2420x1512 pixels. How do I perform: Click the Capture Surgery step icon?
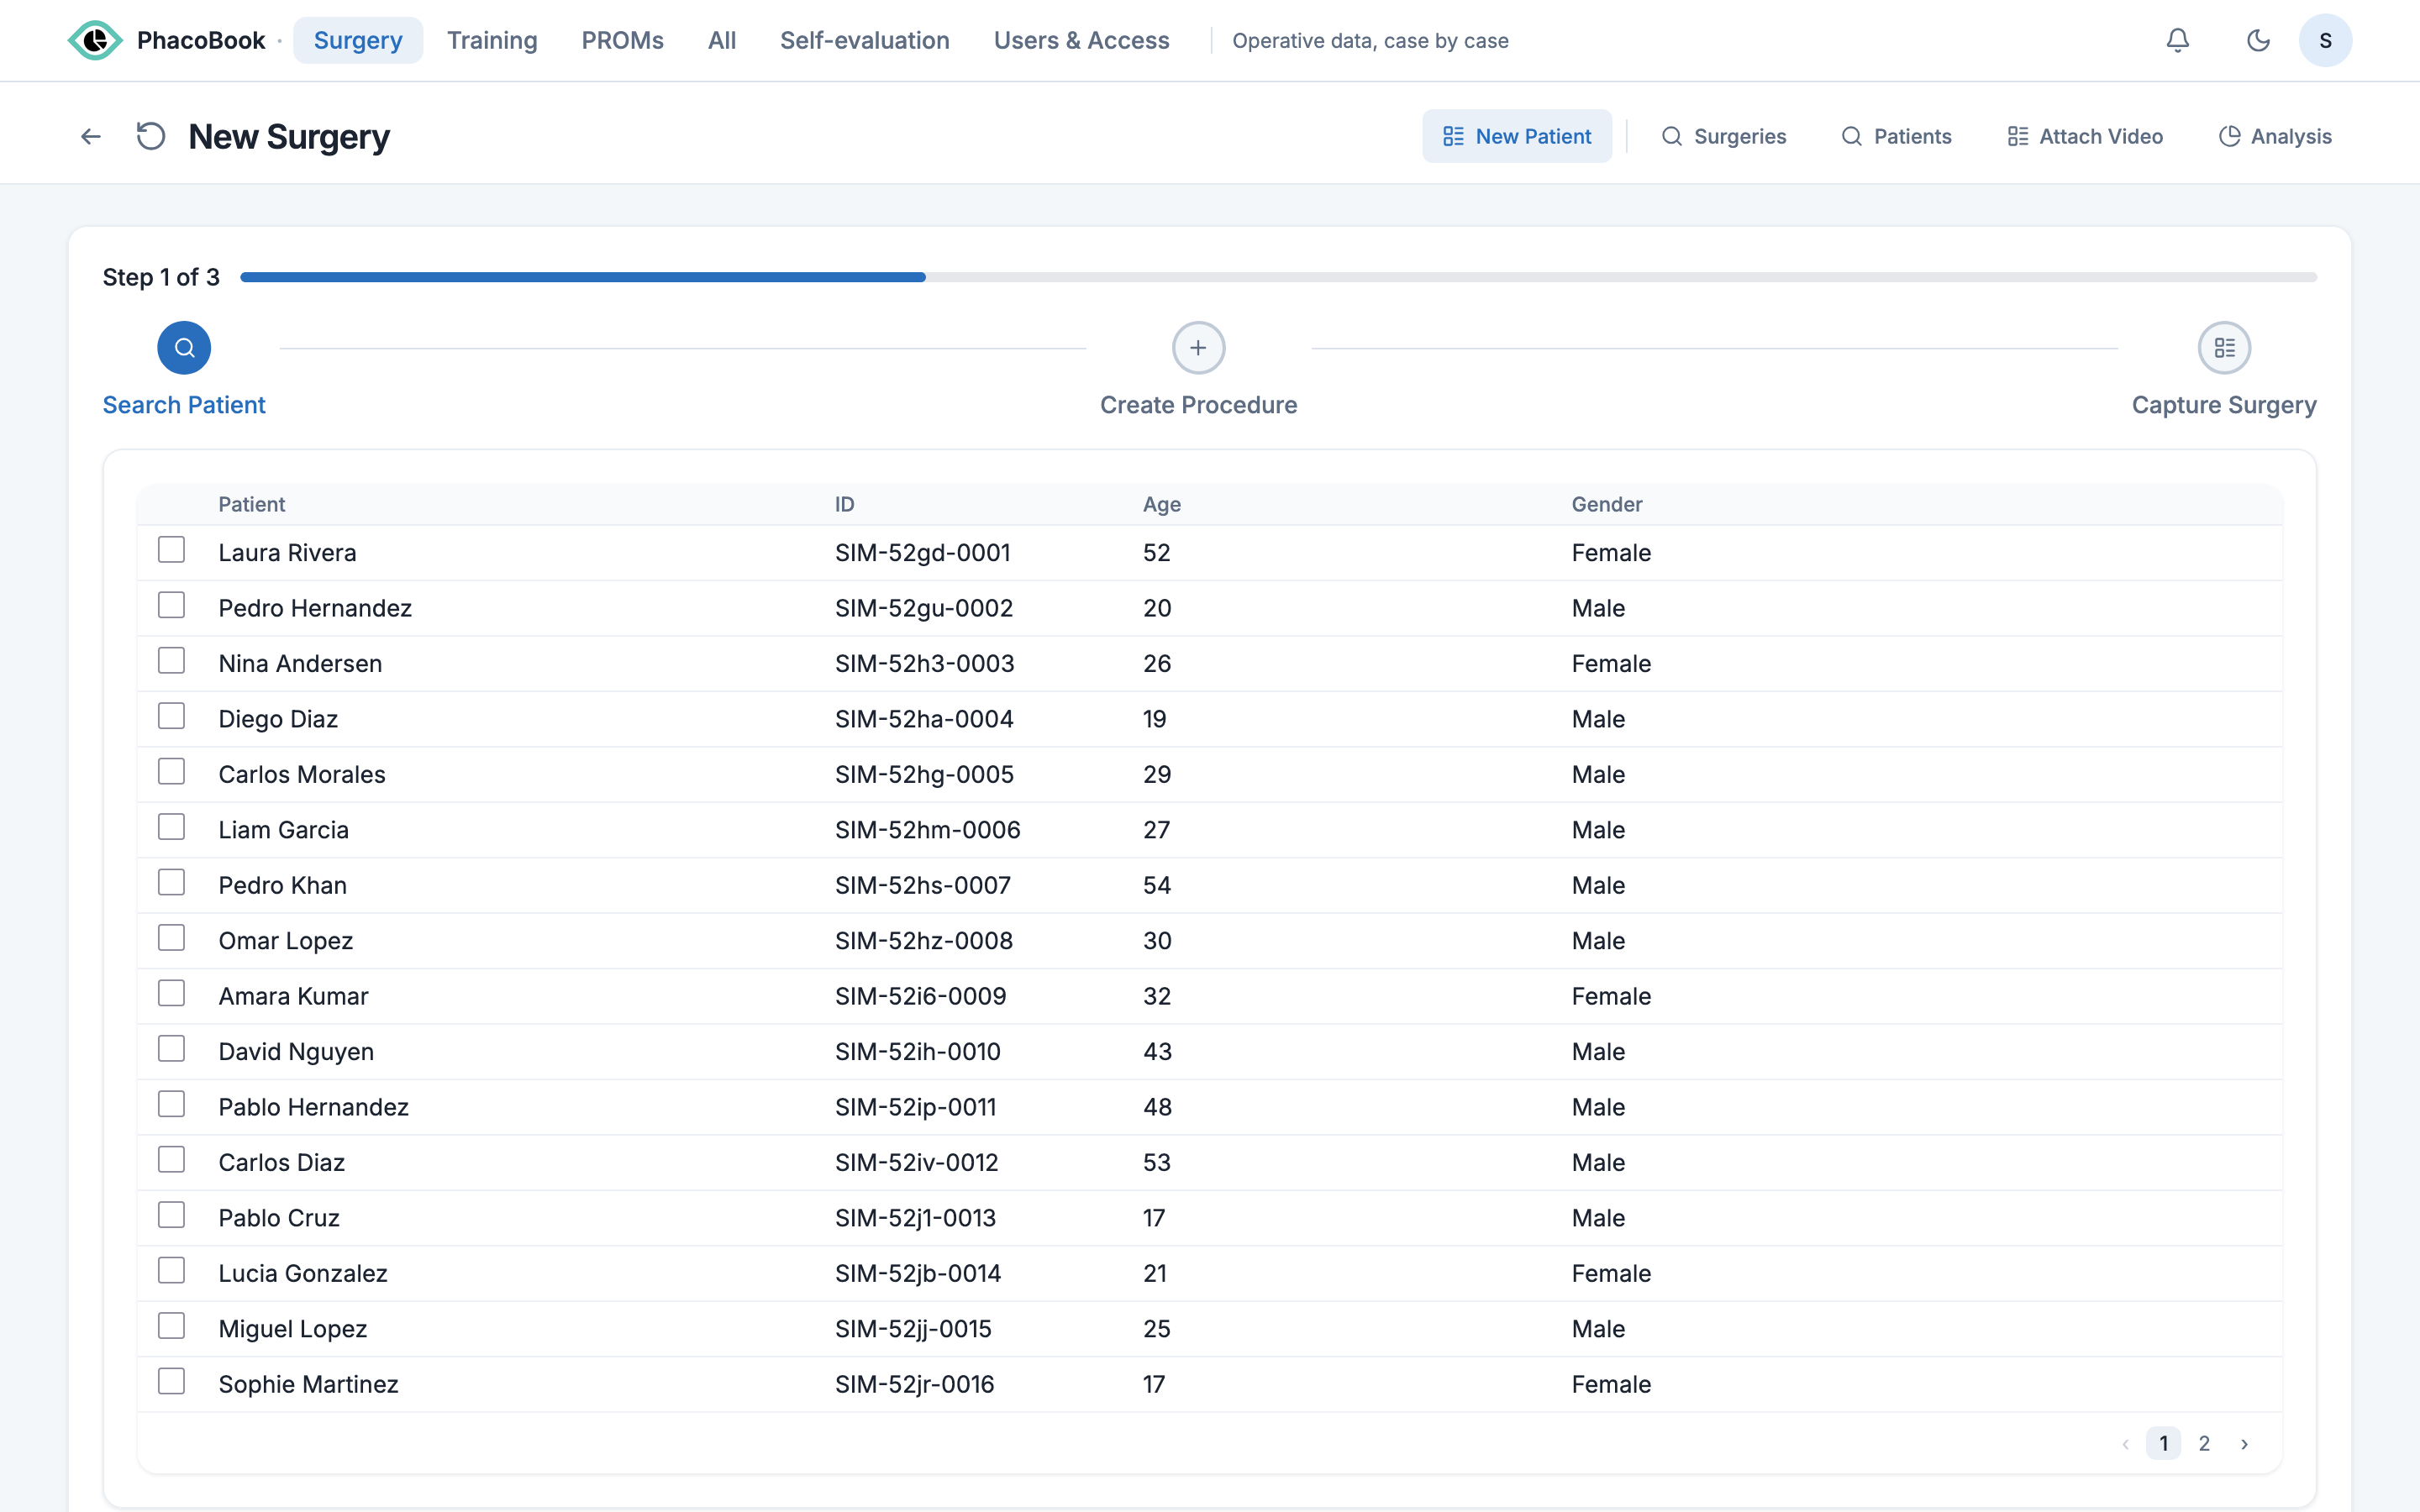[2224, 348]
